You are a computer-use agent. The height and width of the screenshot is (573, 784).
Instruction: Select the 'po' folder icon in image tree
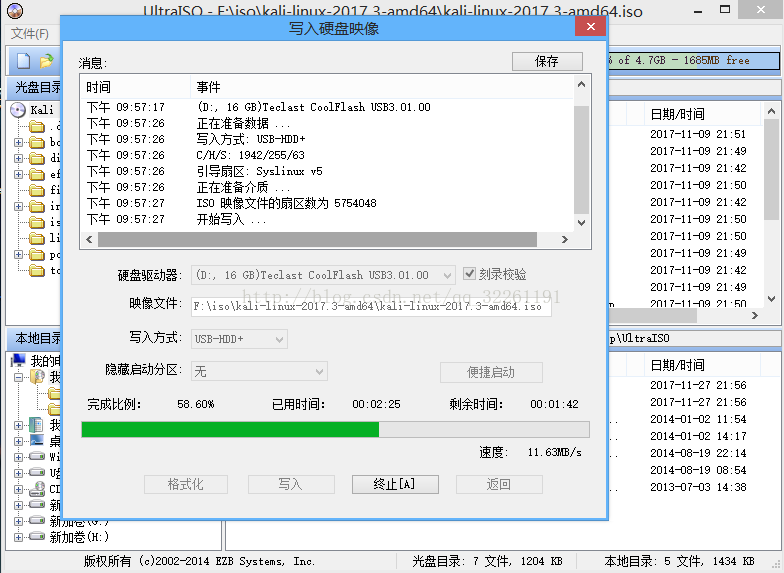(x=37, y=254)
